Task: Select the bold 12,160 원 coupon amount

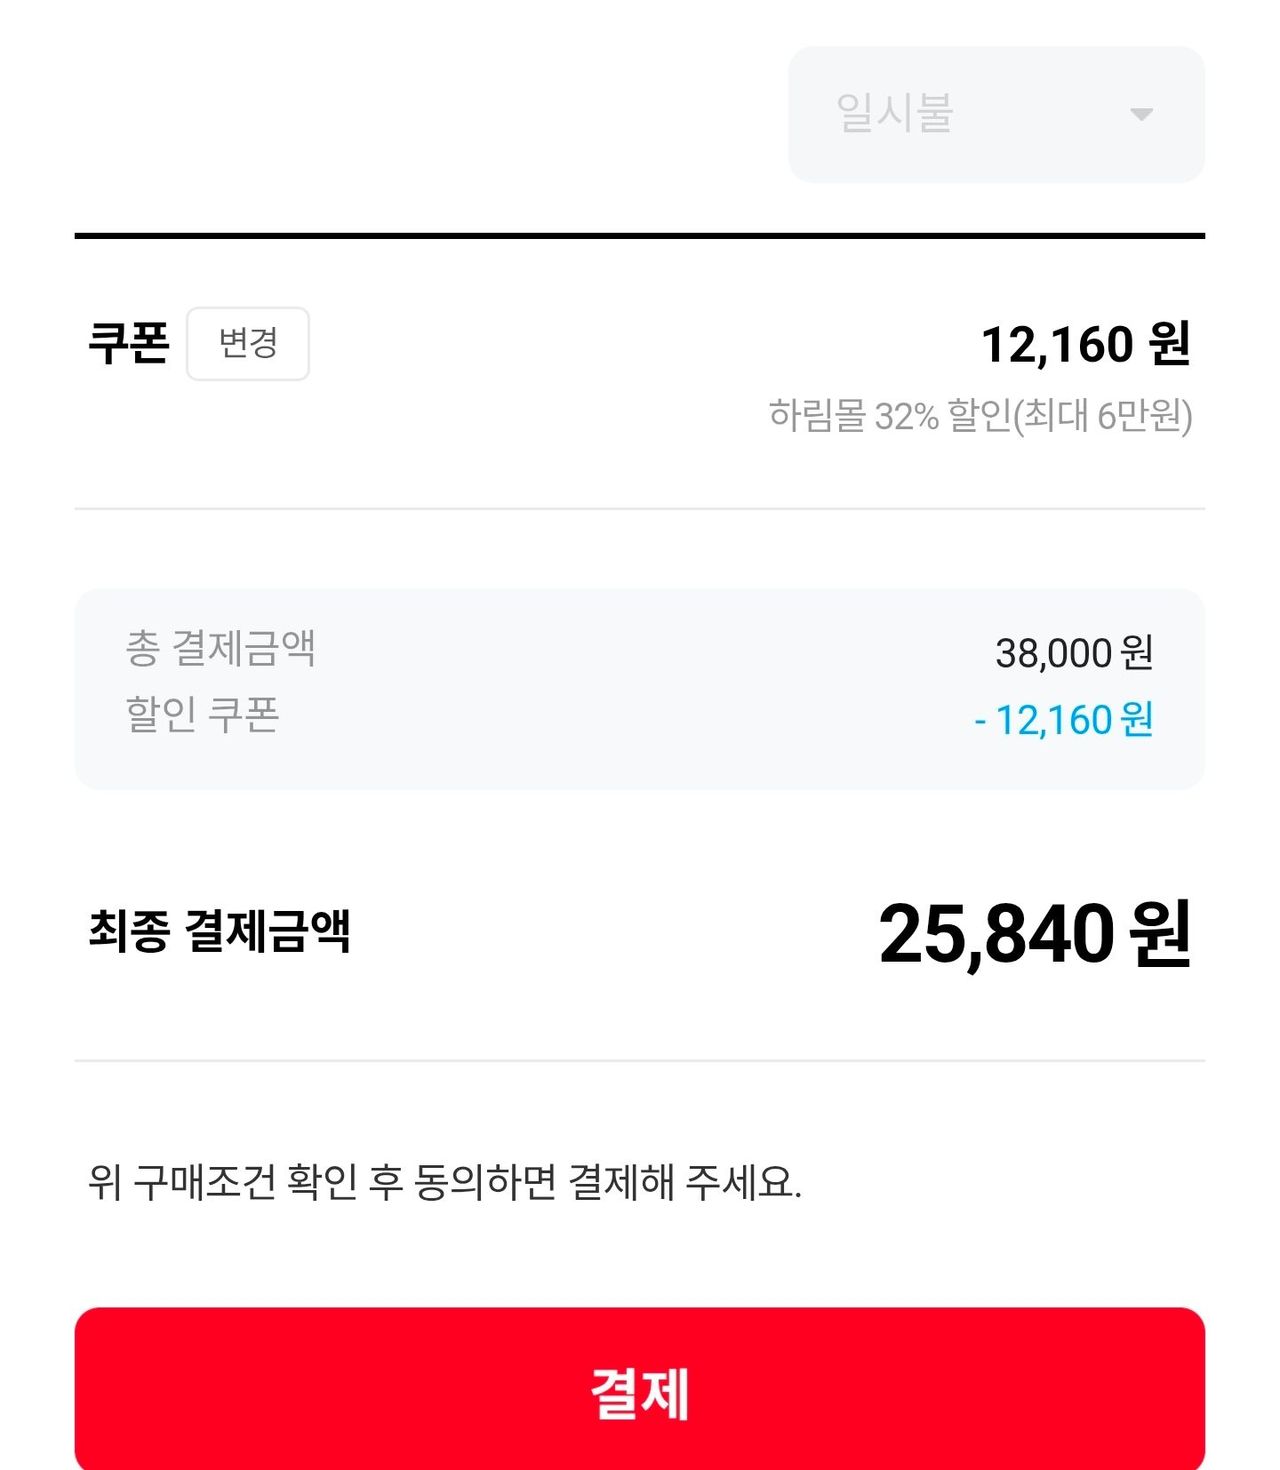Action: tap(1085, 345)
